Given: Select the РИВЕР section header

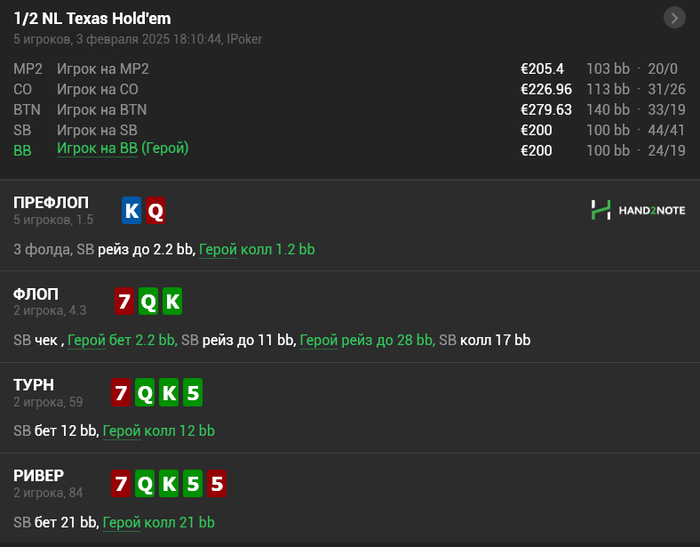Looking at the screenshot, I should (39, 476).
